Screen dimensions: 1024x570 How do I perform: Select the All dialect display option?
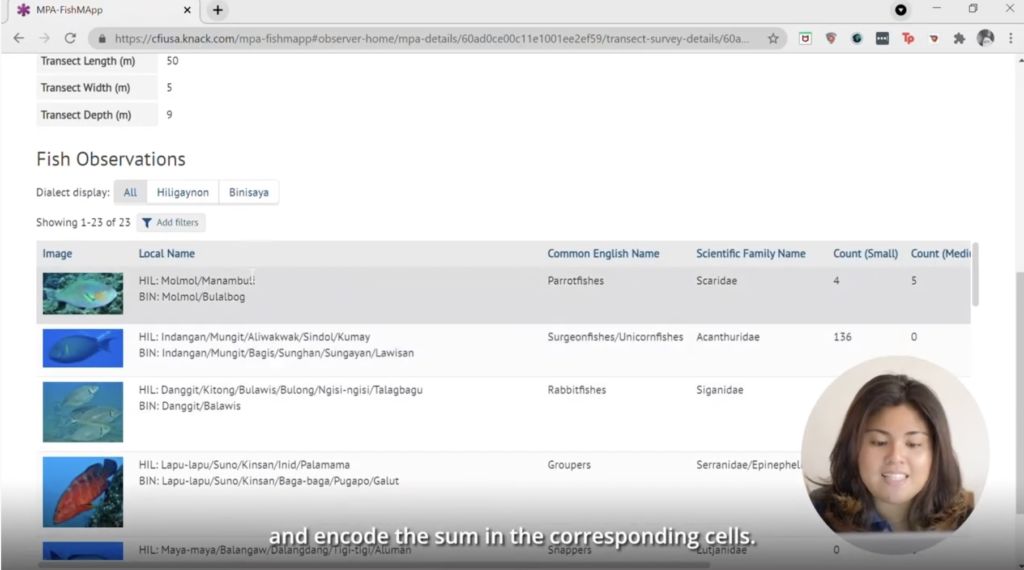130,192
